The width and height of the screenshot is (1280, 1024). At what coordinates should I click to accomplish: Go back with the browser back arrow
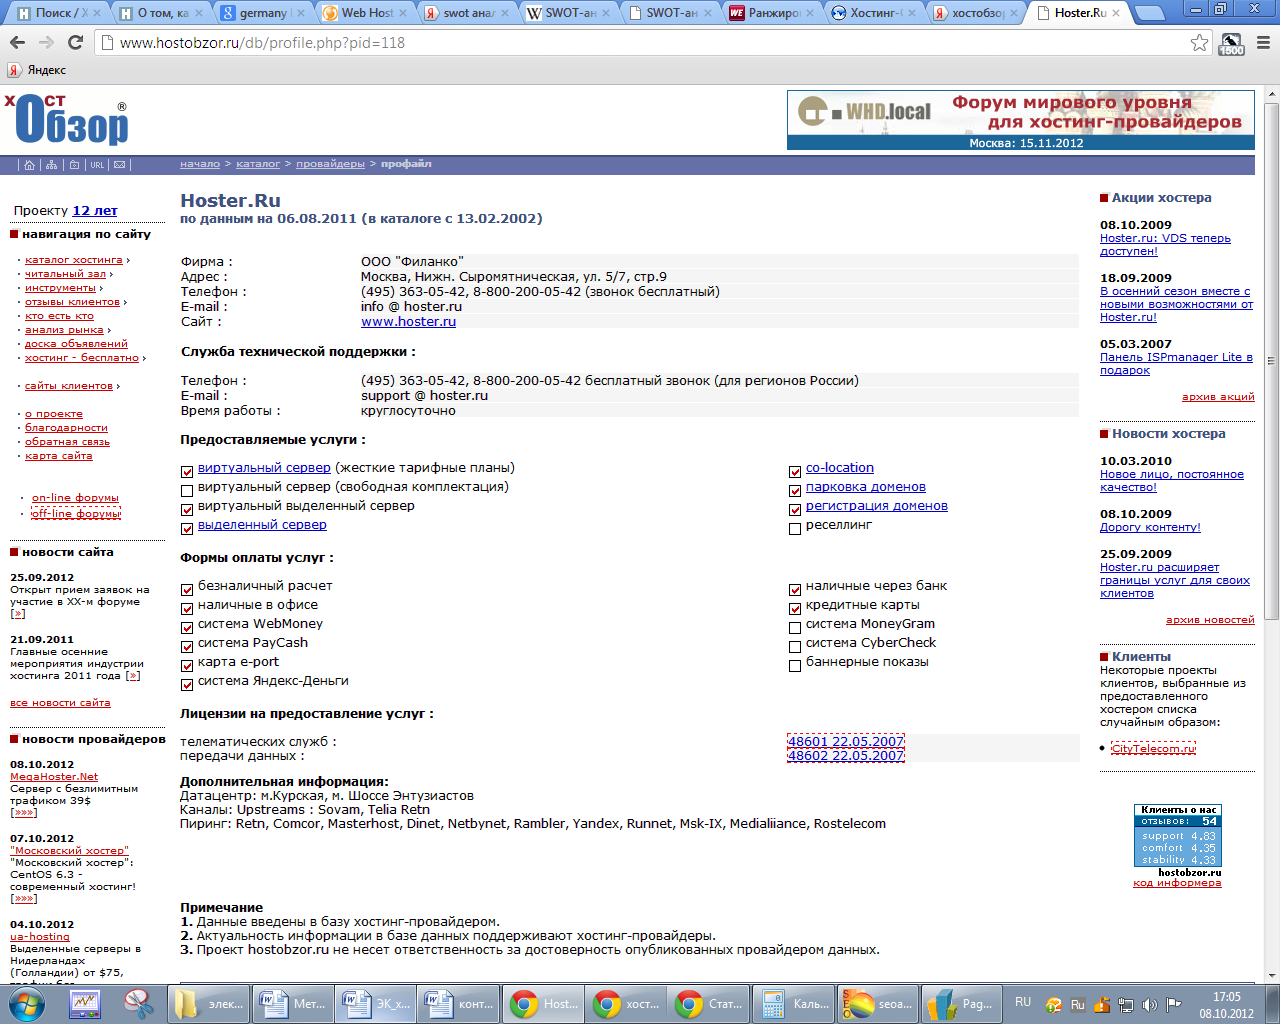[x=17, y=43]
